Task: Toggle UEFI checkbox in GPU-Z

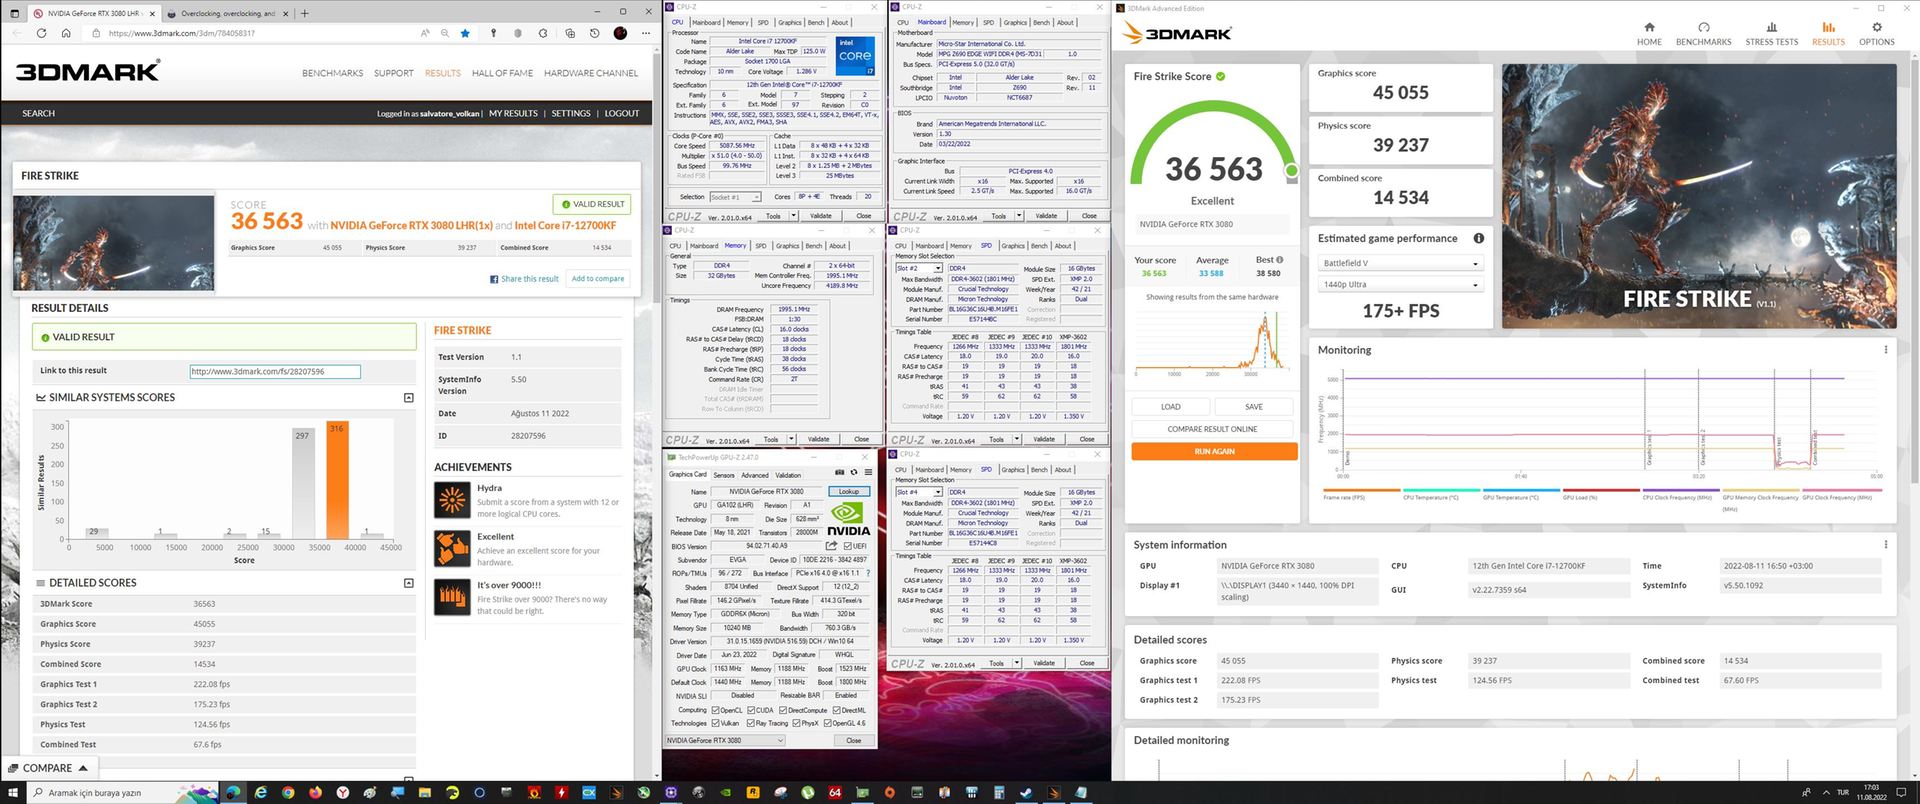Action: coord(848,546)
